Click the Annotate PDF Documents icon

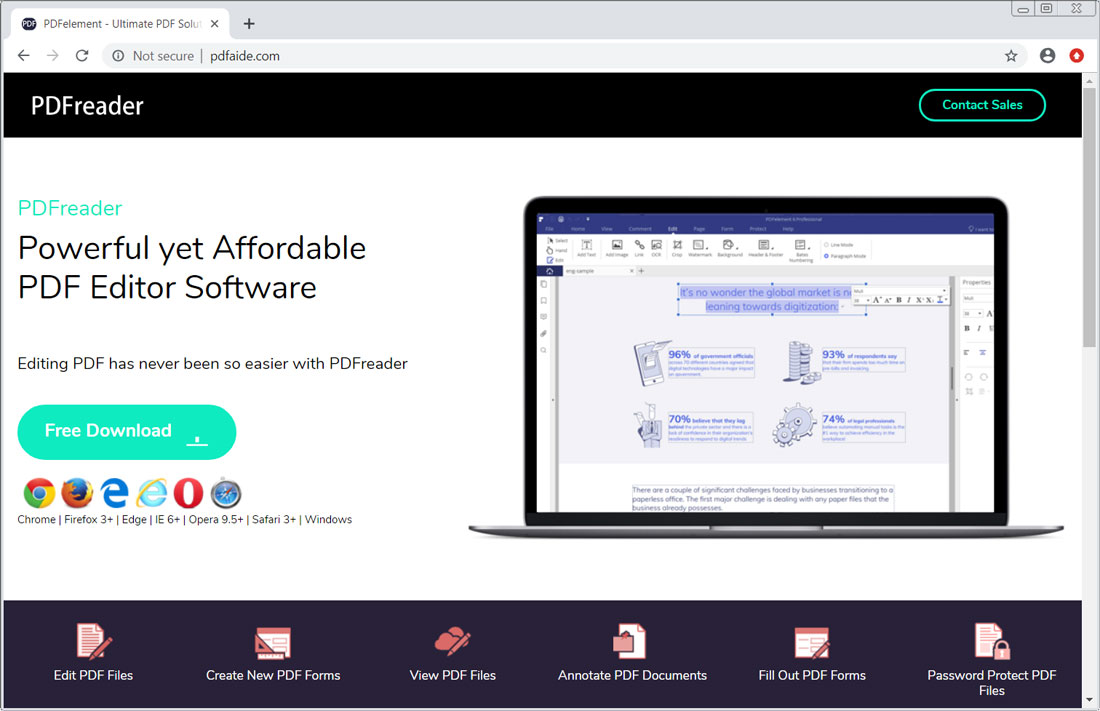pyautogui.click(x=629, y=641)
